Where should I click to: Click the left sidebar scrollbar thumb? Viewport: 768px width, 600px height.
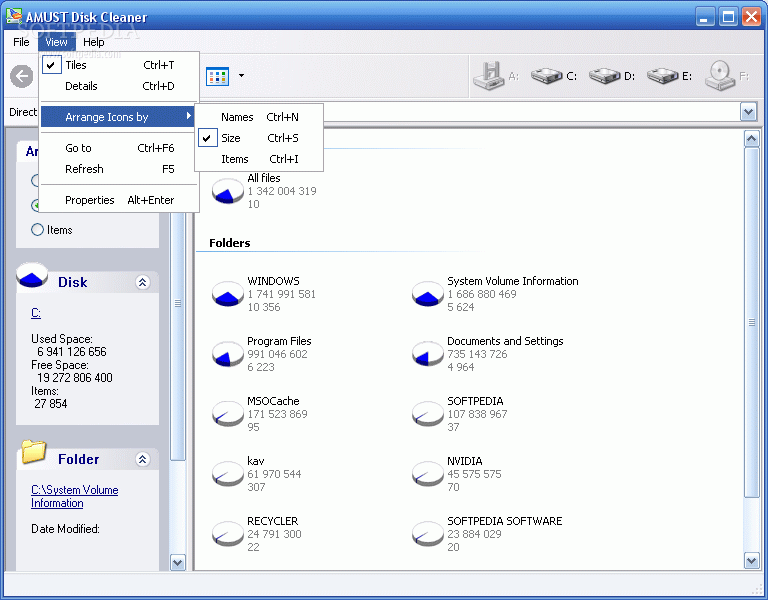[x=178, y=304]
